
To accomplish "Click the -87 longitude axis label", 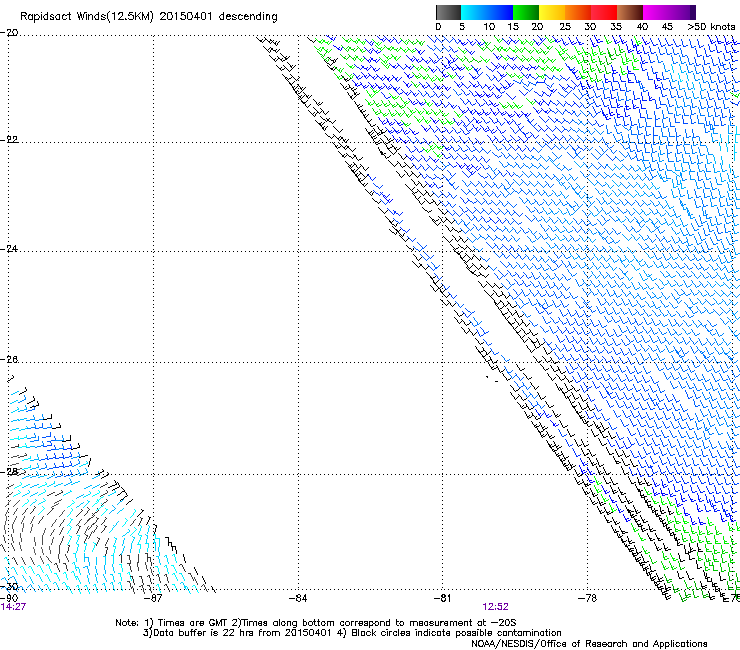I will (x=152, y=598).
